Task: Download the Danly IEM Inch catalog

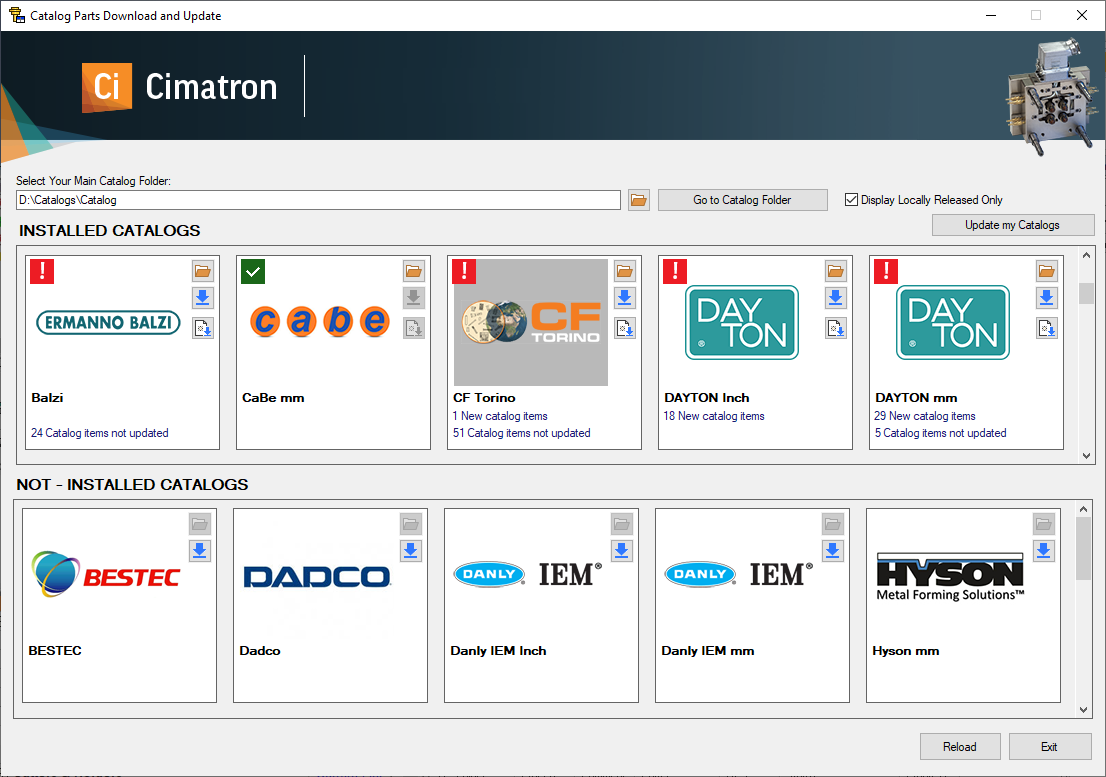Action: click(622, 551)
